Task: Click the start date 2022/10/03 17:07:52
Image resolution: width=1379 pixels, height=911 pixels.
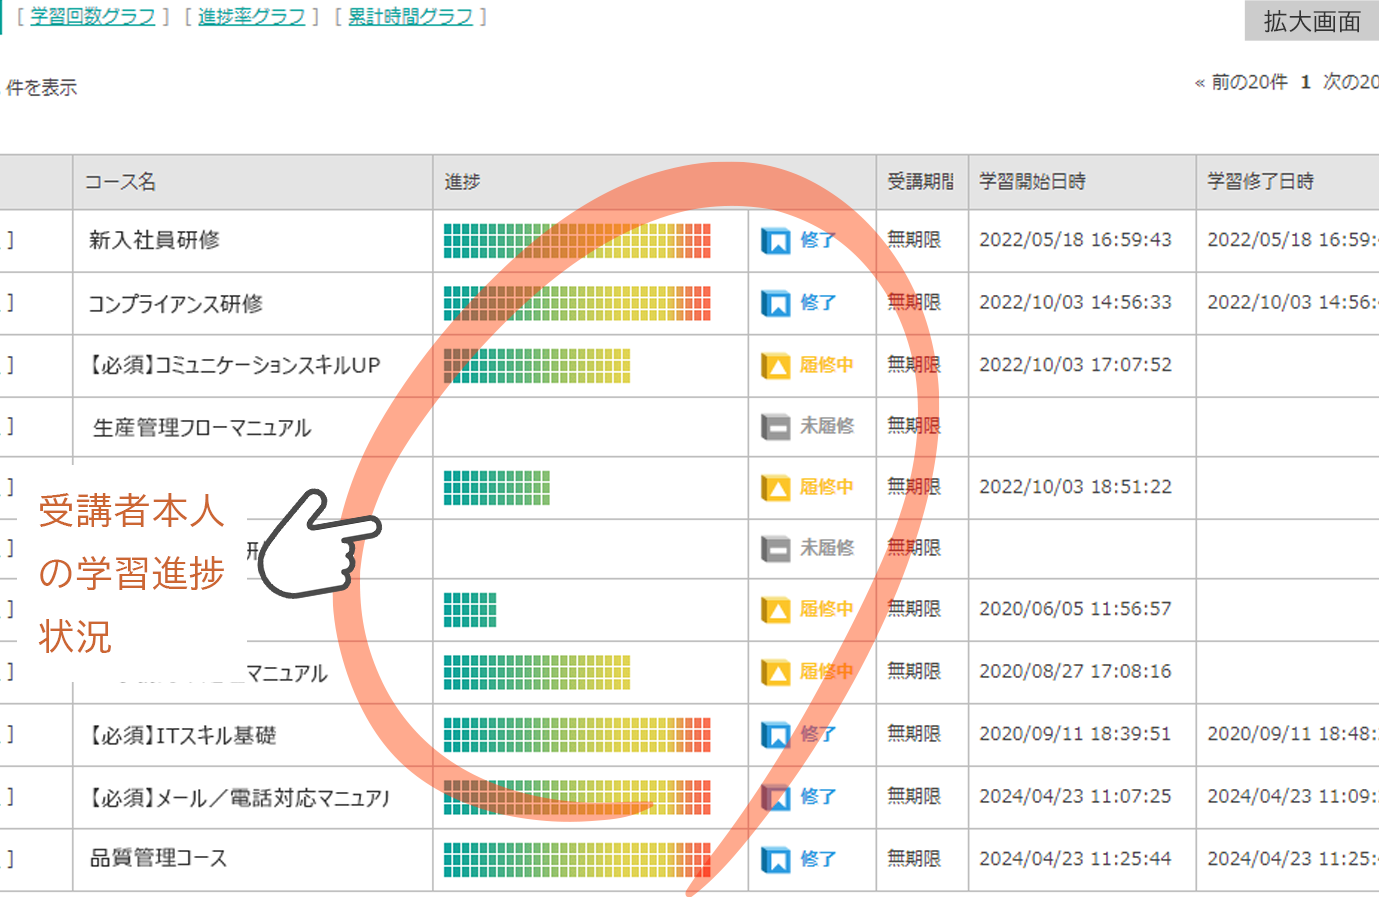Action: pyautogui.click(x=1075, y=365)
